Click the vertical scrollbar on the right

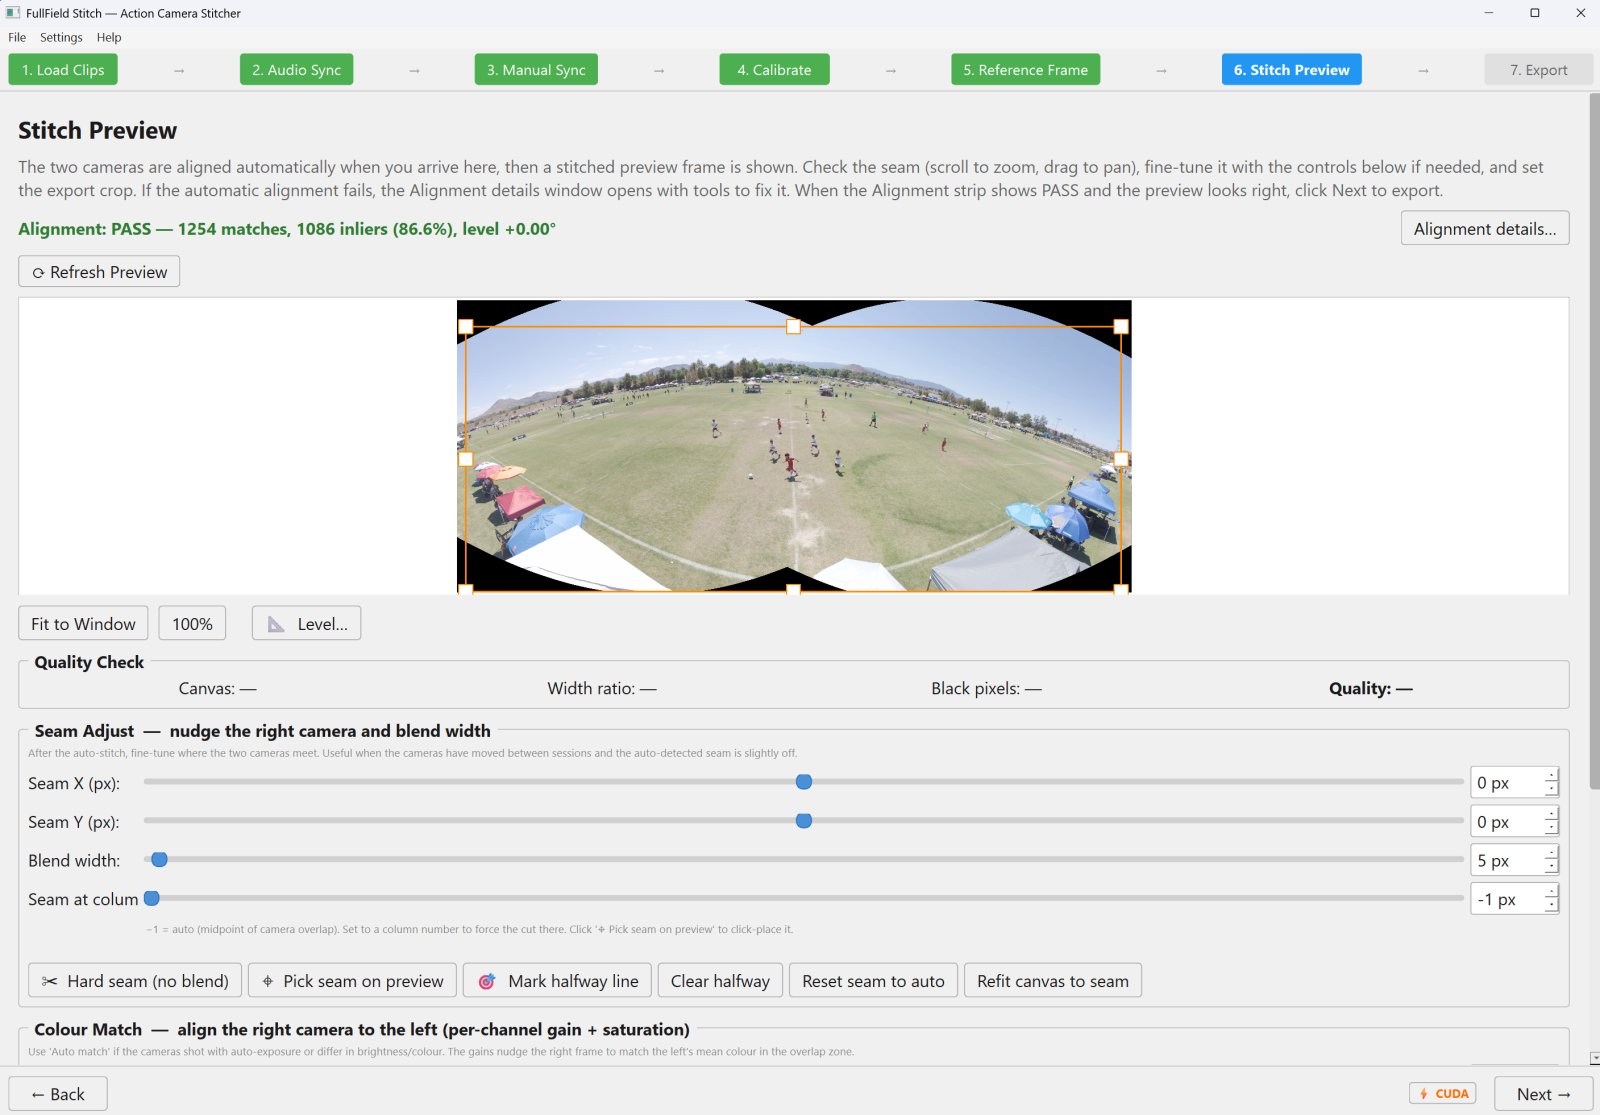(x=1594, y=440)
